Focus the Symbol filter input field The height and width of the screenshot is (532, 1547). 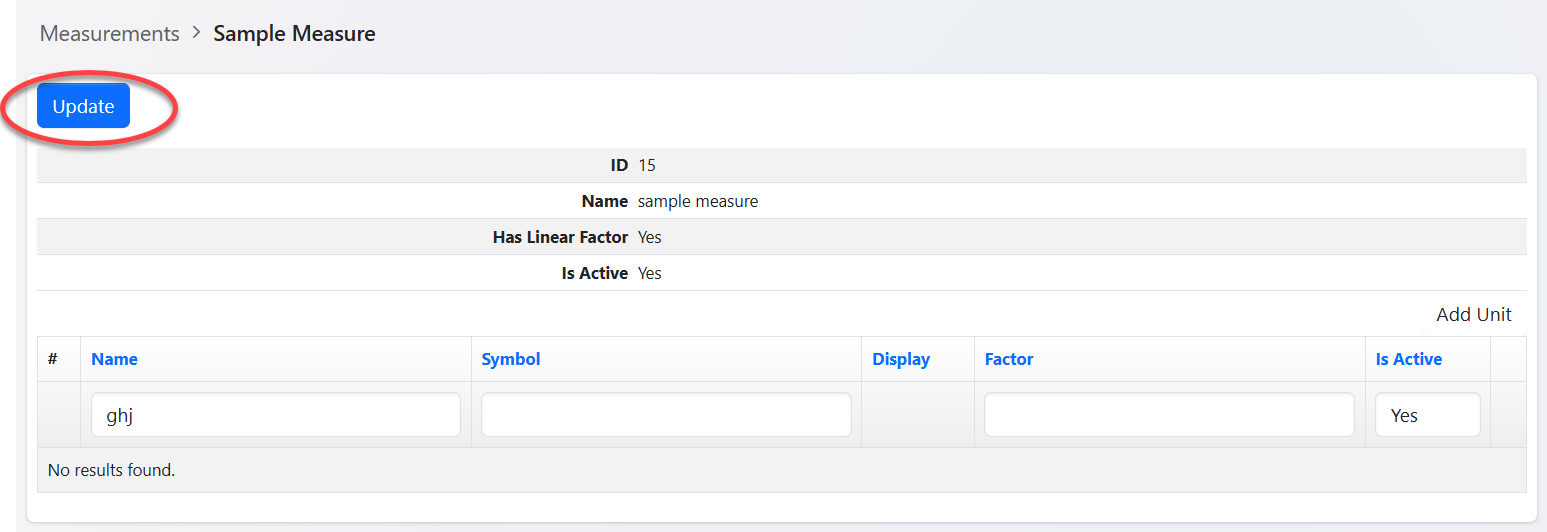(666, 415)
